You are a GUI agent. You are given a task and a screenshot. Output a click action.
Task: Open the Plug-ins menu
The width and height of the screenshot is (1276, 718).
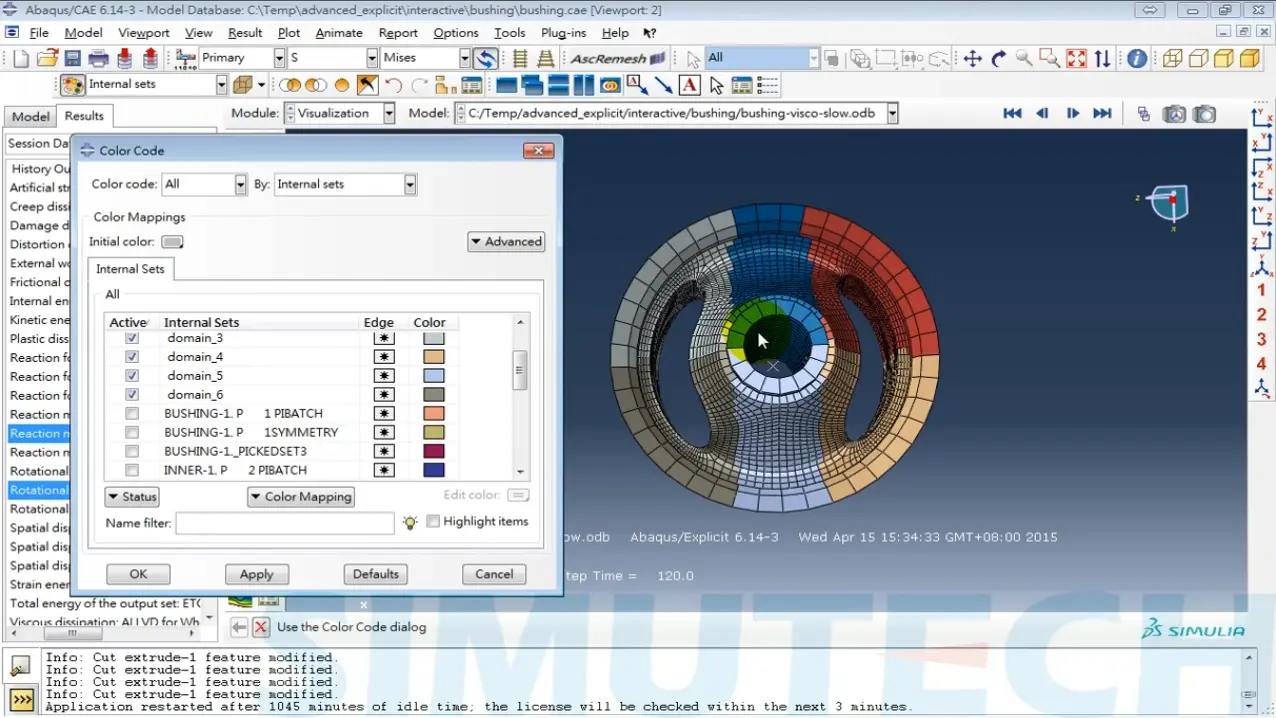coord(563,33)
